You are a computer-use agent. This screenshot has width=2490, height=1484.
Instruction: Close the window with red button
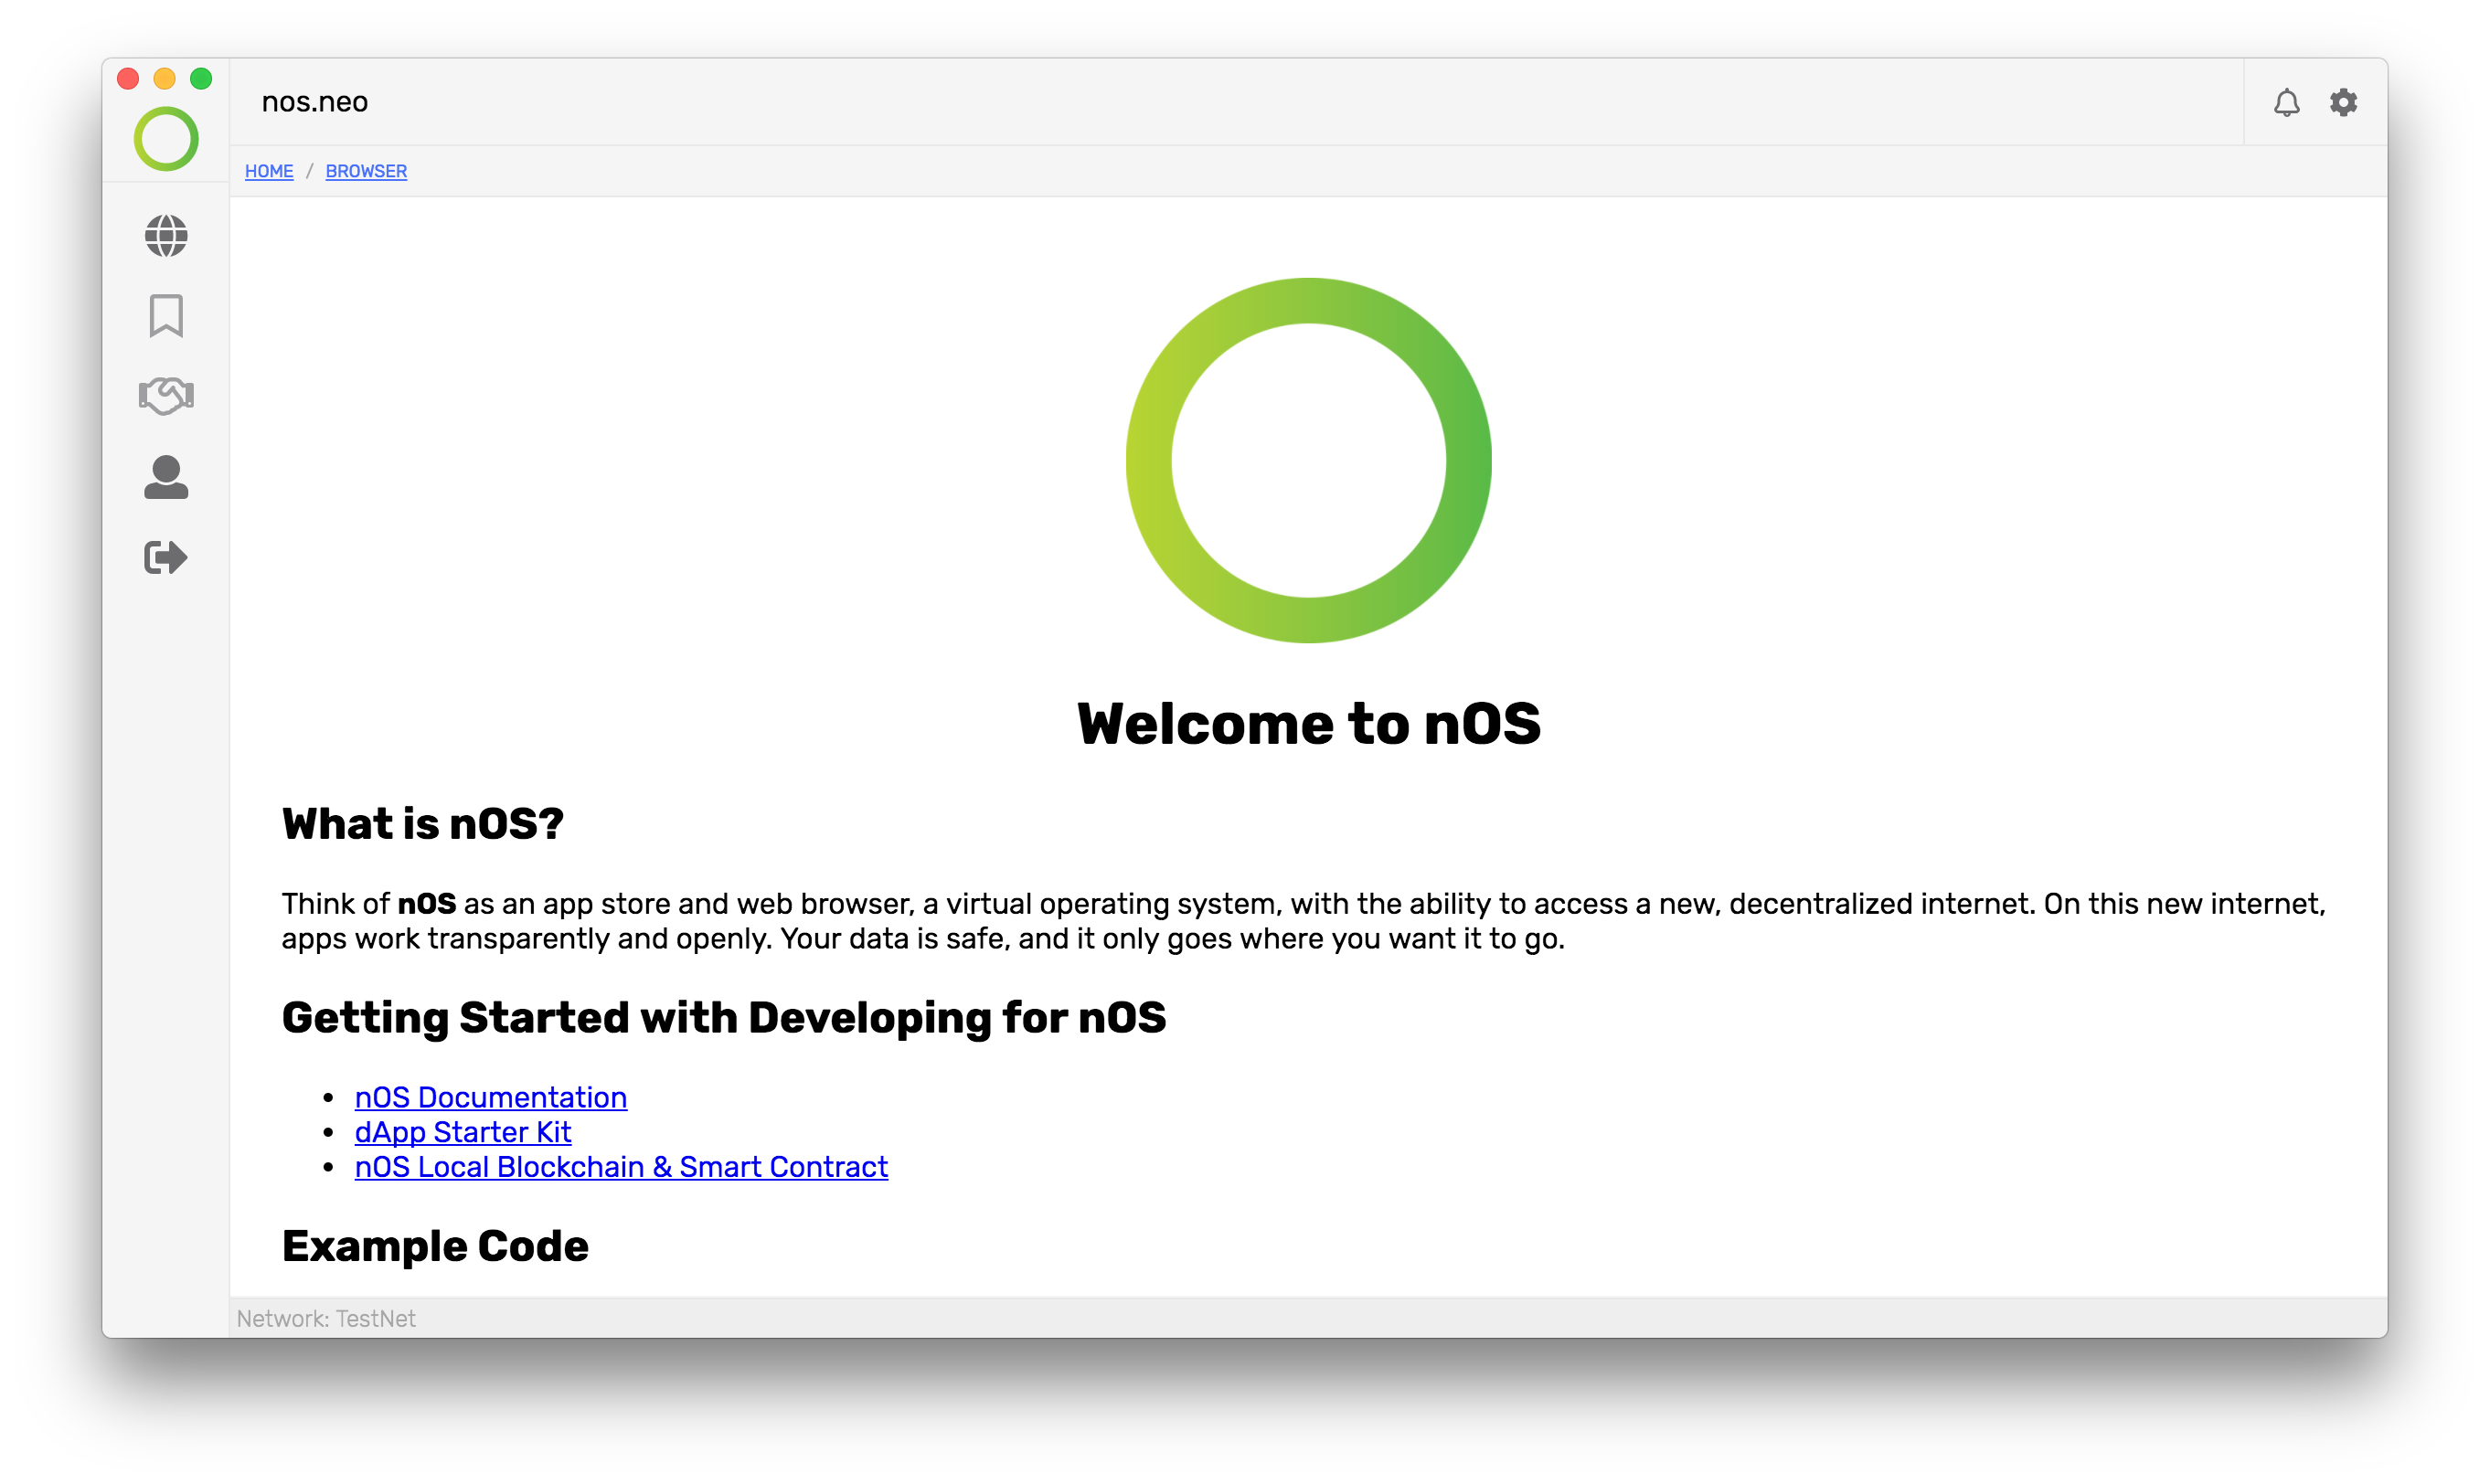[x=128, y=78]
